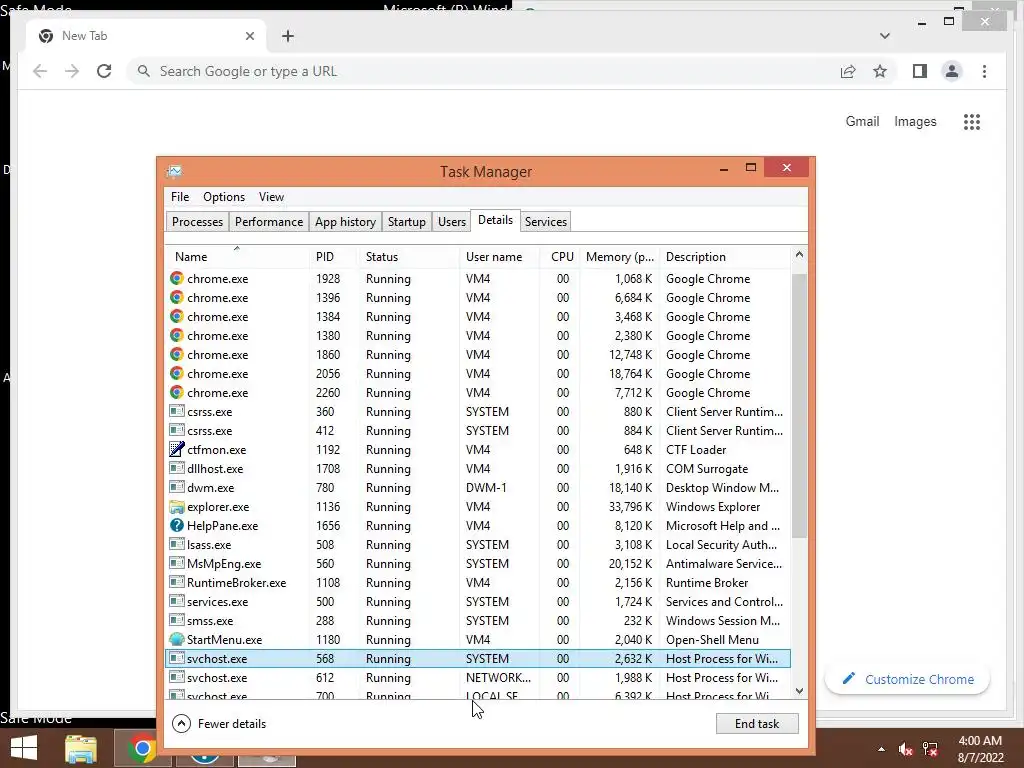
Task: Click the Chrome address bar
Action: [483, 71]
